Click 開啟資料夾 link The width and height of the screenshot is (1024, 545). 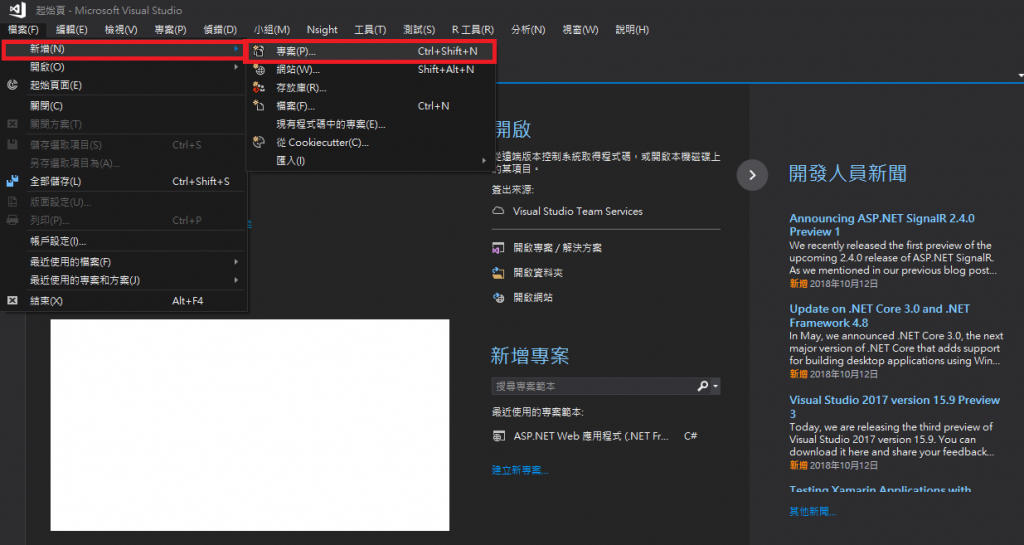coord(538,273)
